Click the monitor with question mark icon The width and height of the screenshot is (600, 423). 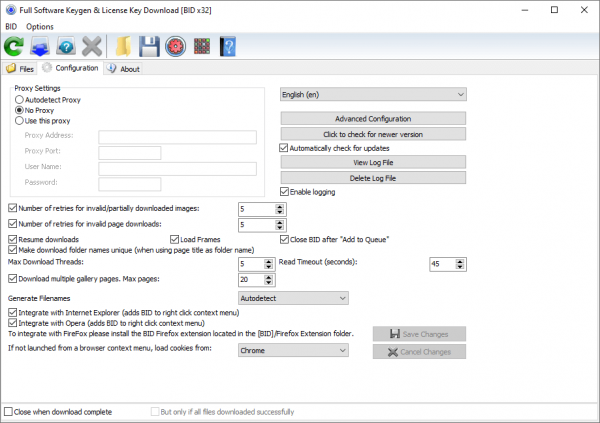pos(66,47)
